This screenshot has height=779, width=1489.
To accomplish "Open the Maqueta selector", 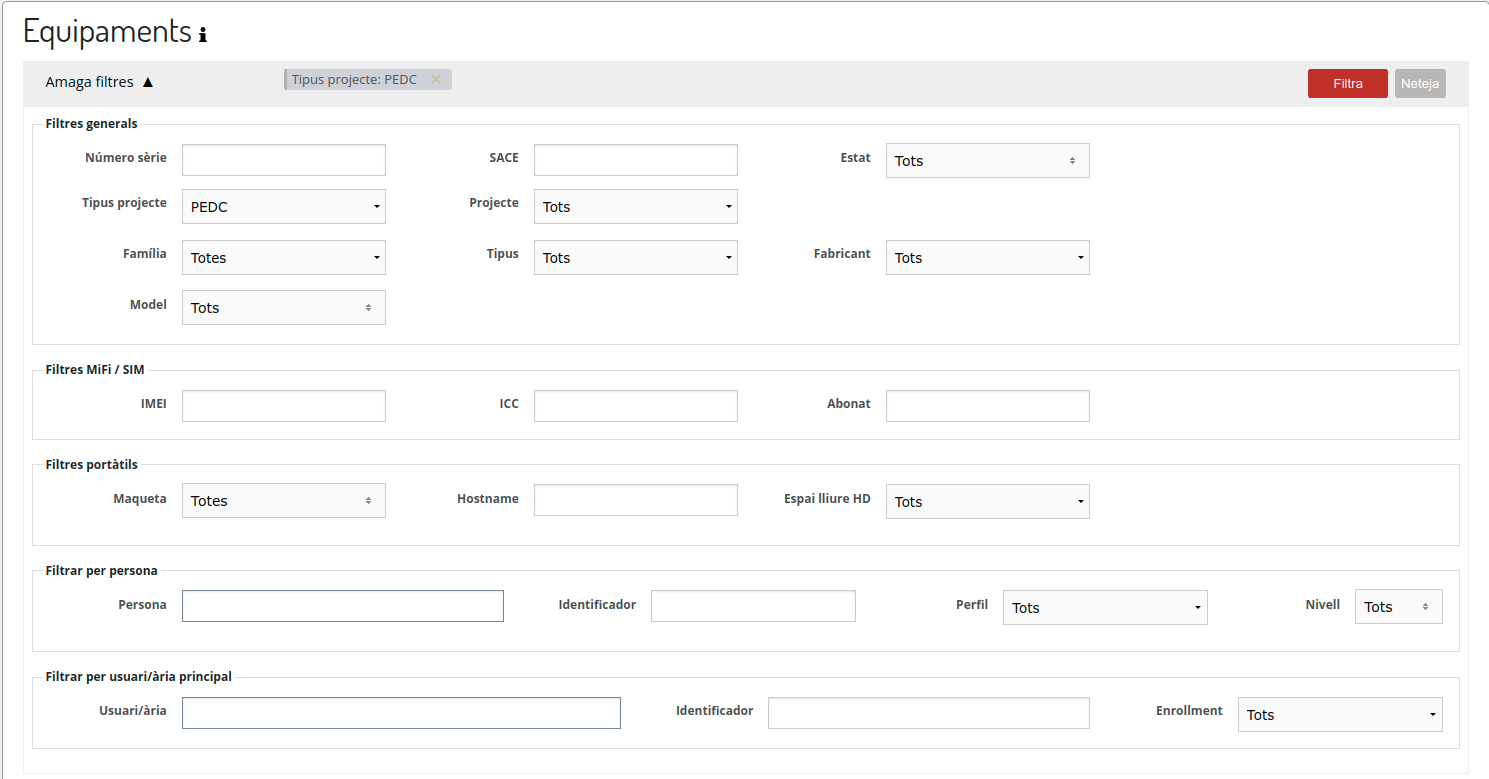I will coord(284,501).
